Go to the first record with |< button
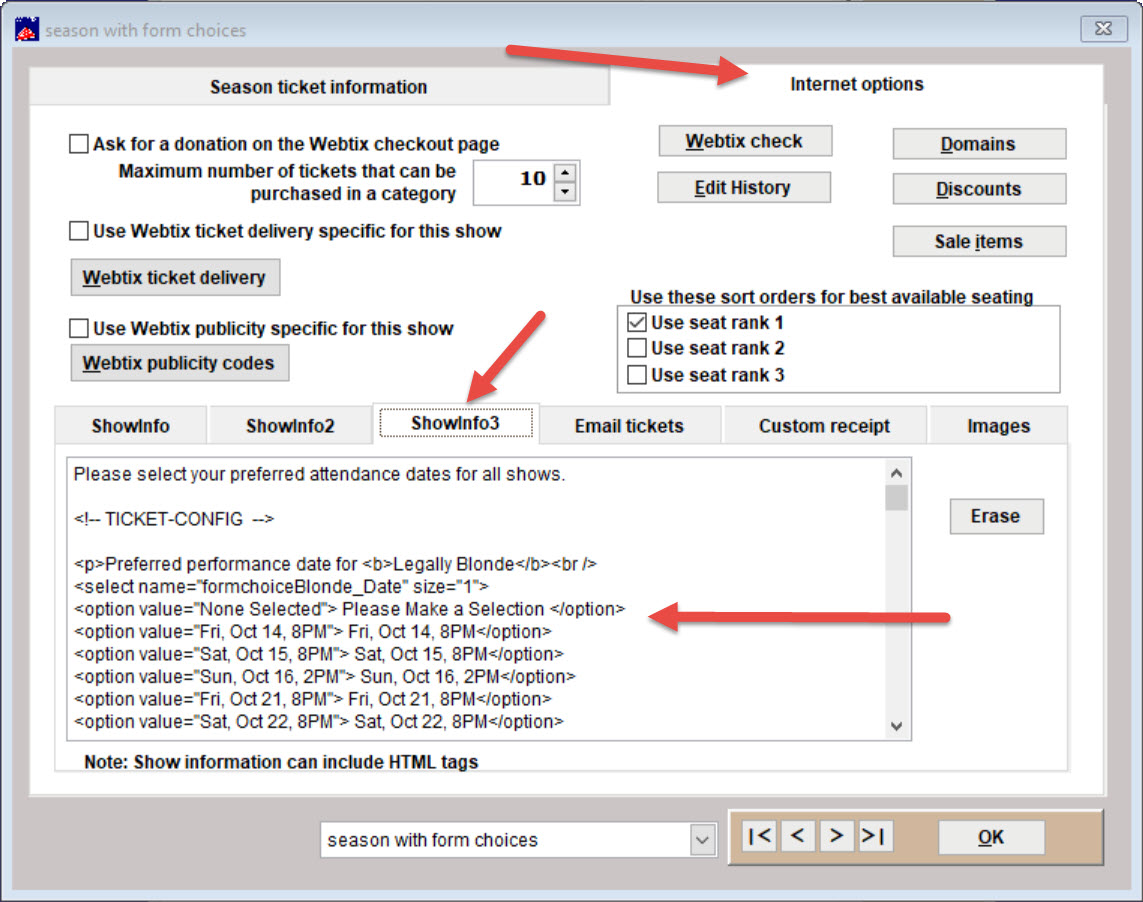The width and height of the screenshot is (1143, 902). [x=760, y=836]
